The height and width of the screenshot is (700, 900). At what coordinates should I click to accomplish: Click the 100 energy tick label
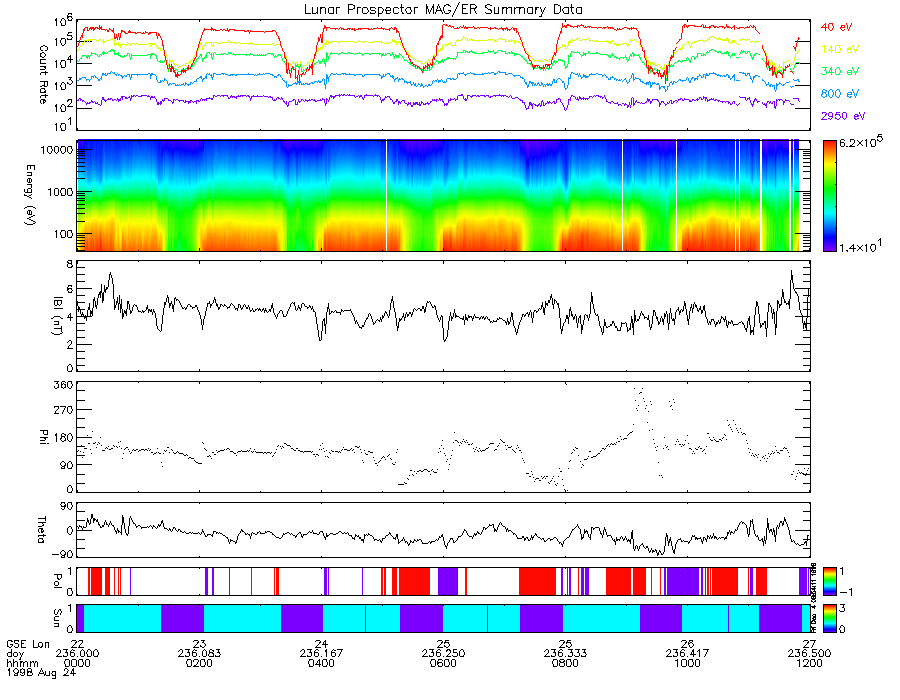(63, 235)
